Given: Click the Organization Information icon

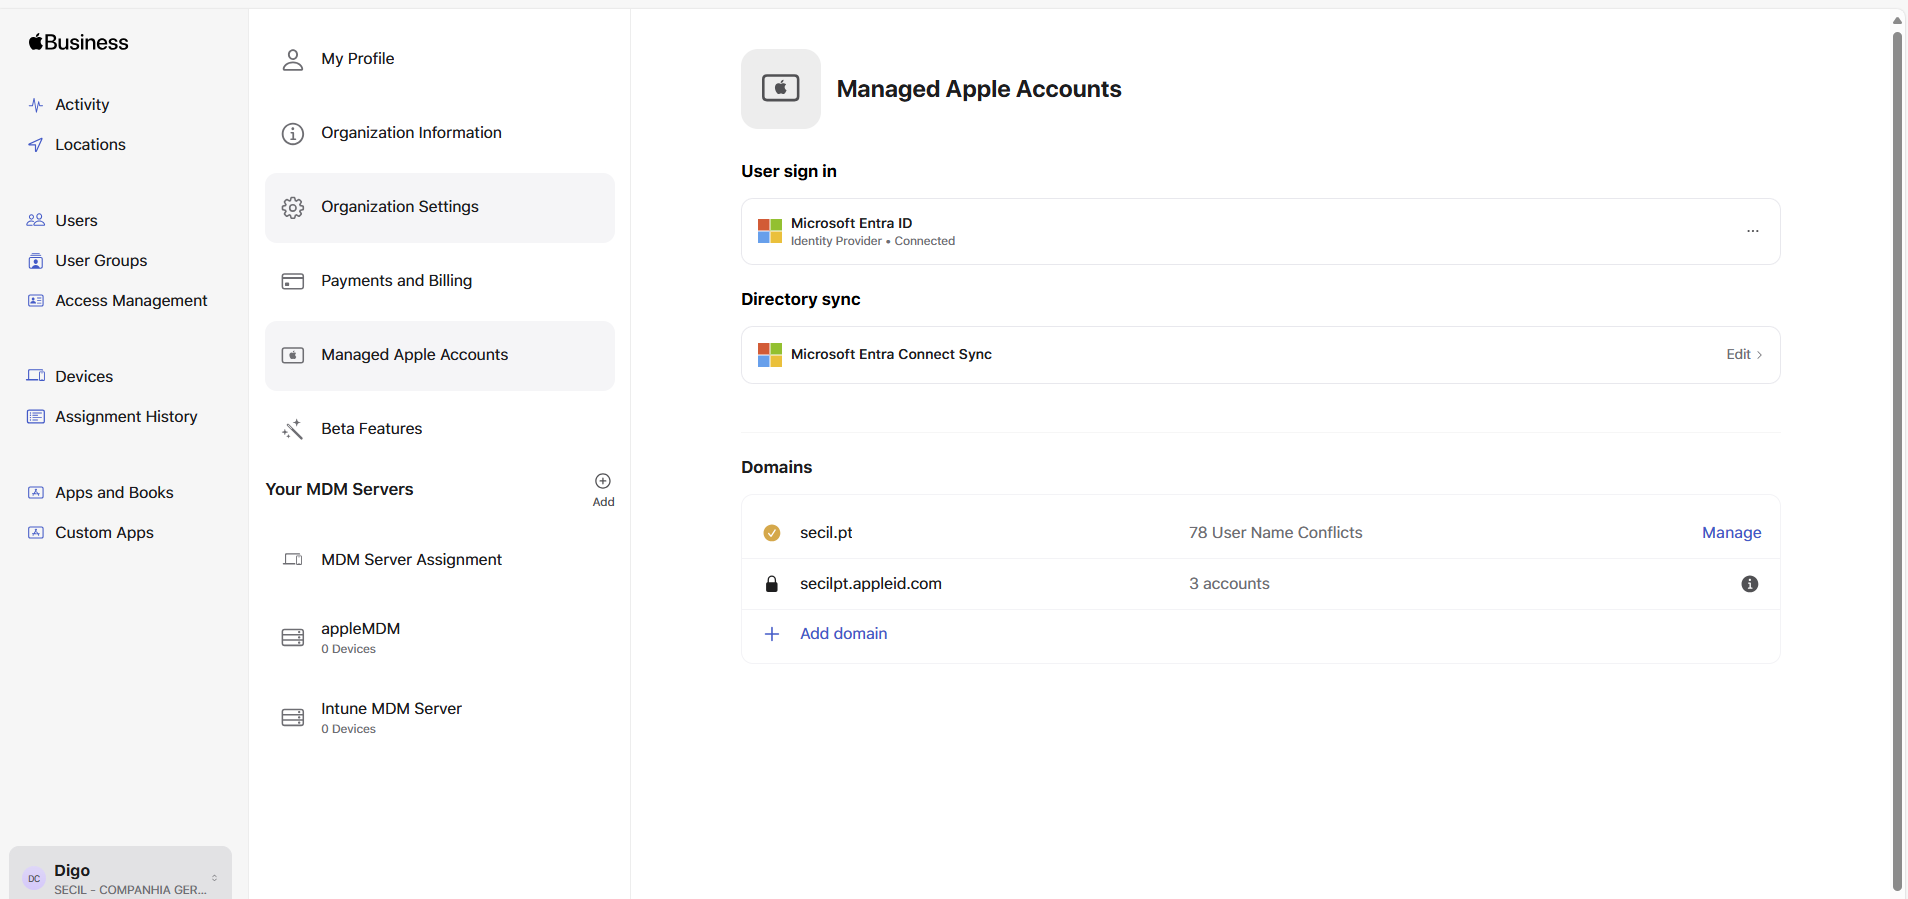Looking at the screenshot, I should [293, 133].
